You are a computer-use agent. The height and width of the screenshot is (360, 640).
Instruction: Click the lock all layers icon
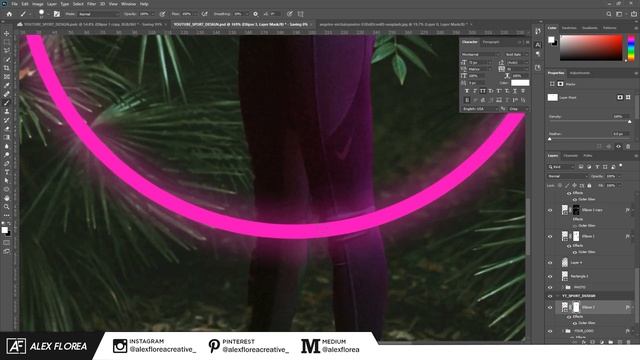coord(589,186)
